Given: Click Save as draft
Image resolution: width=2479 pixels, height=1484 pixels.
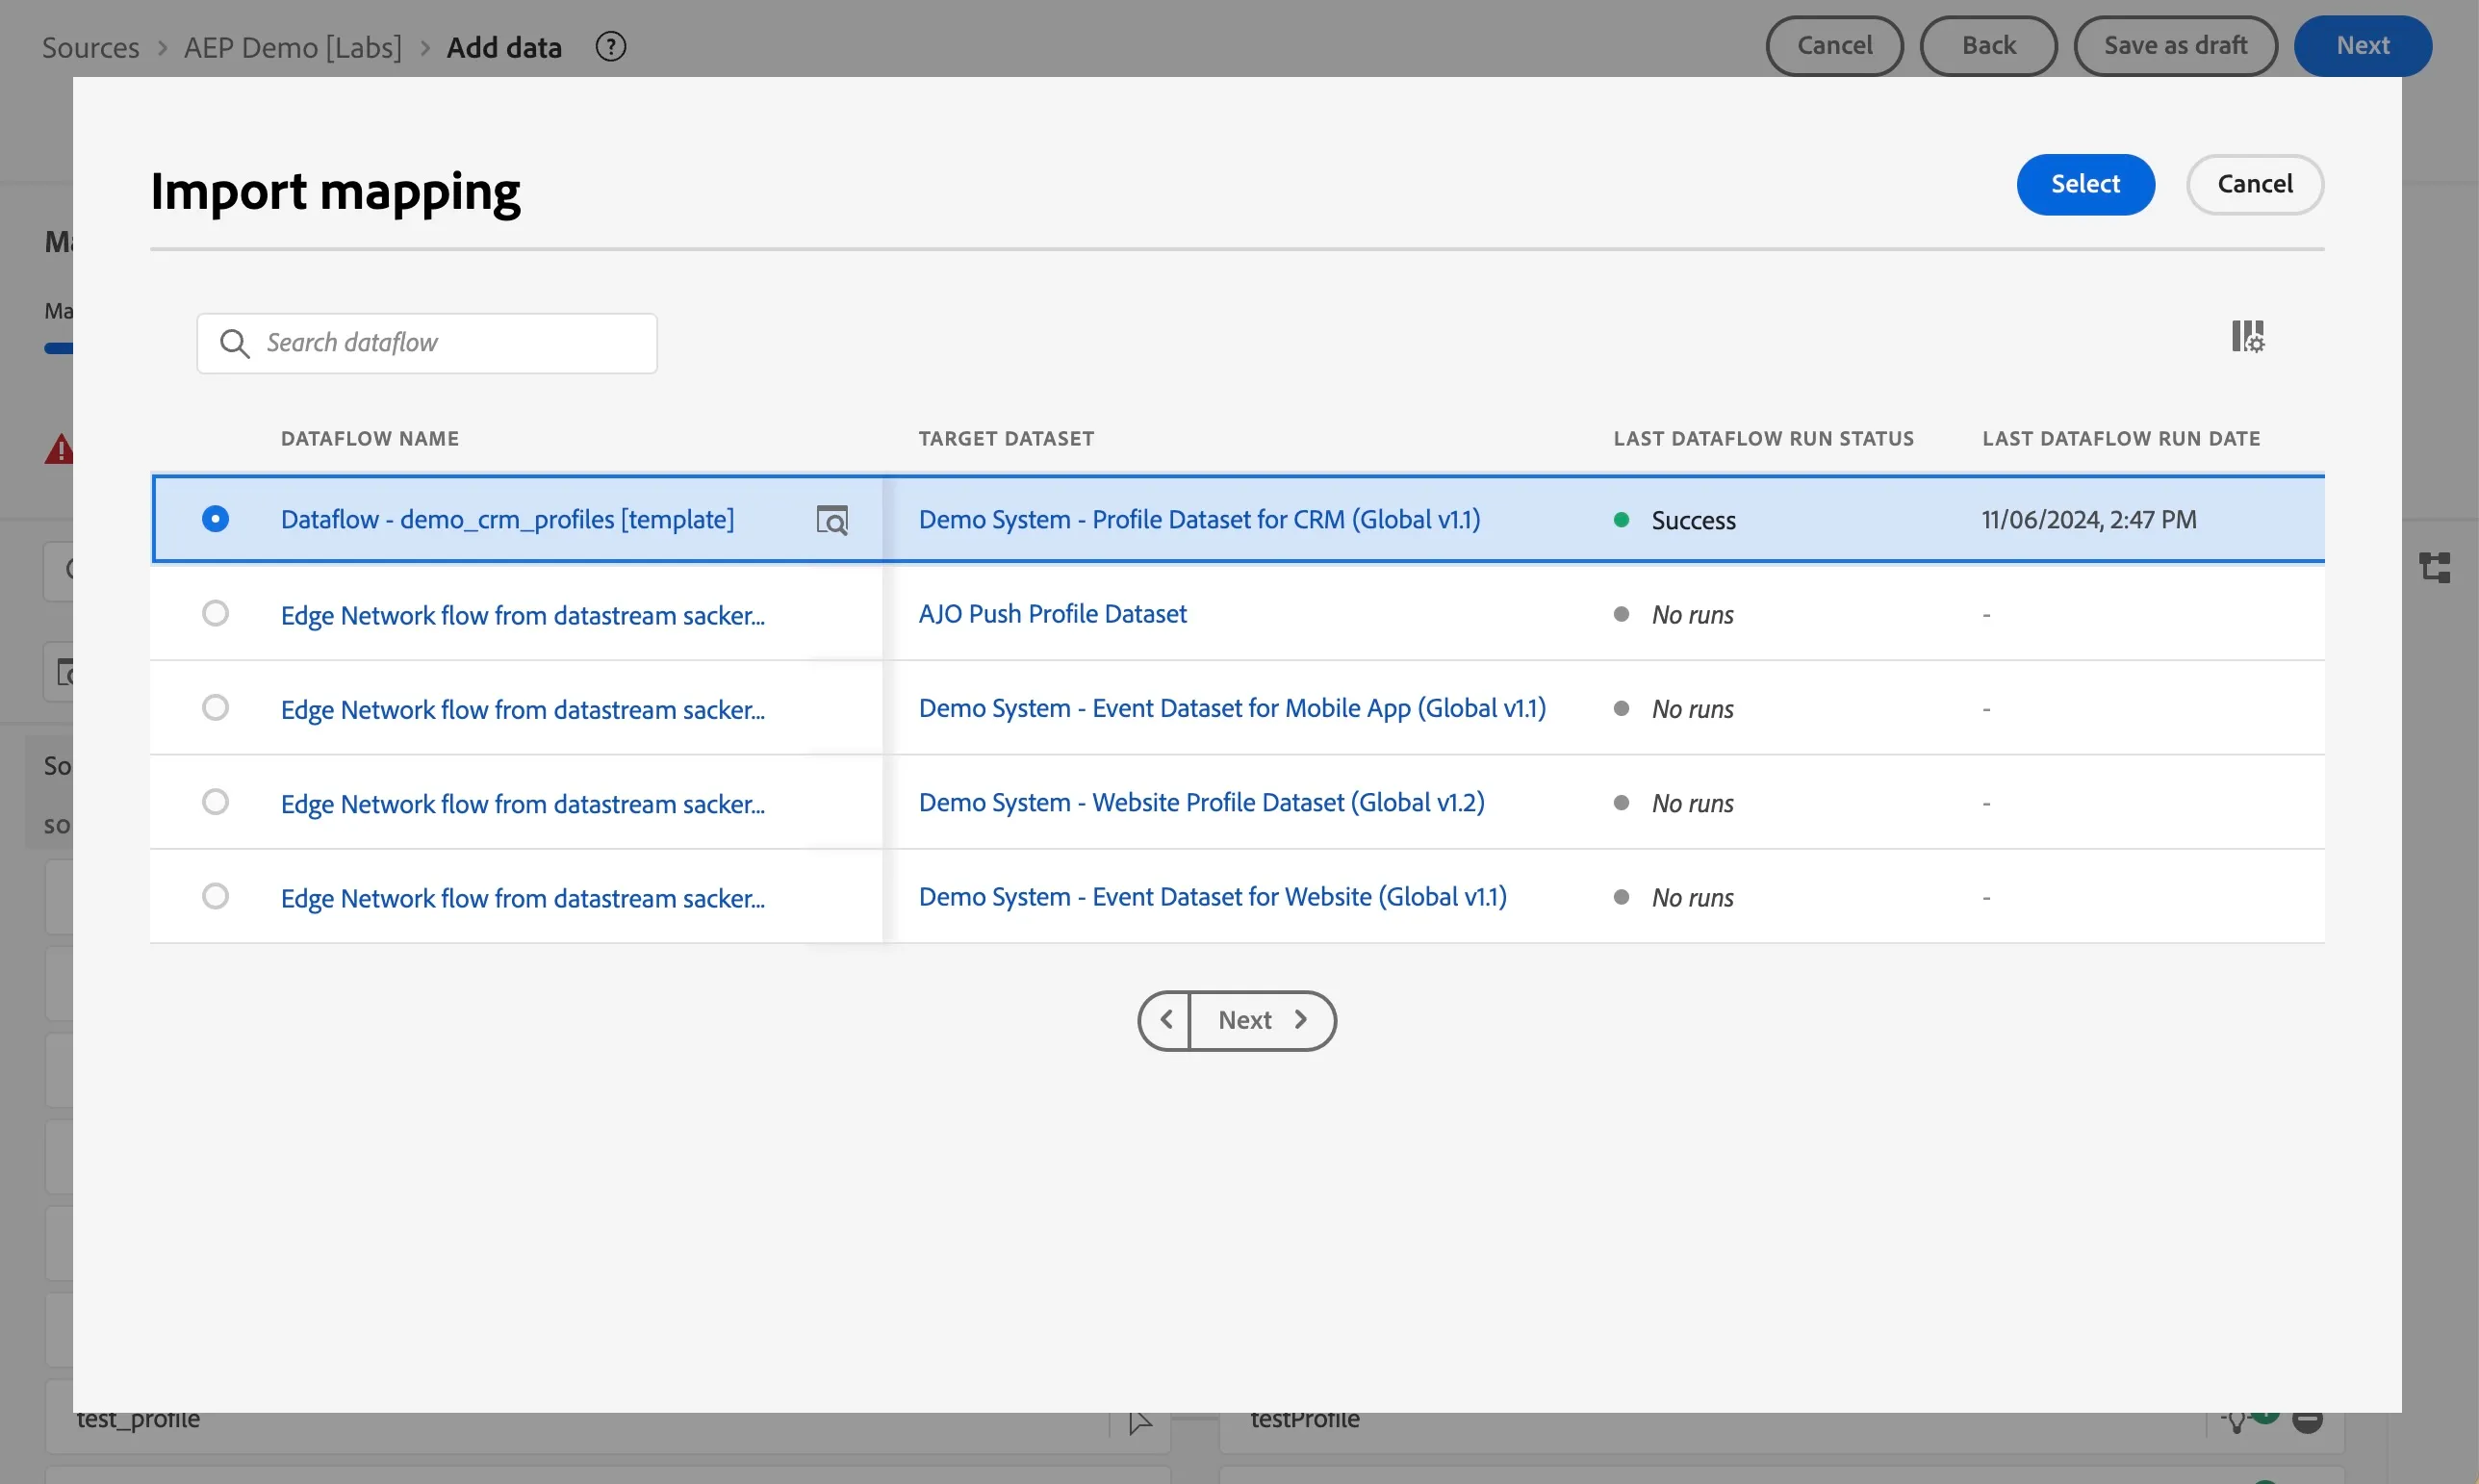Looking at the screenshot, I should (x=2175, y=45).
